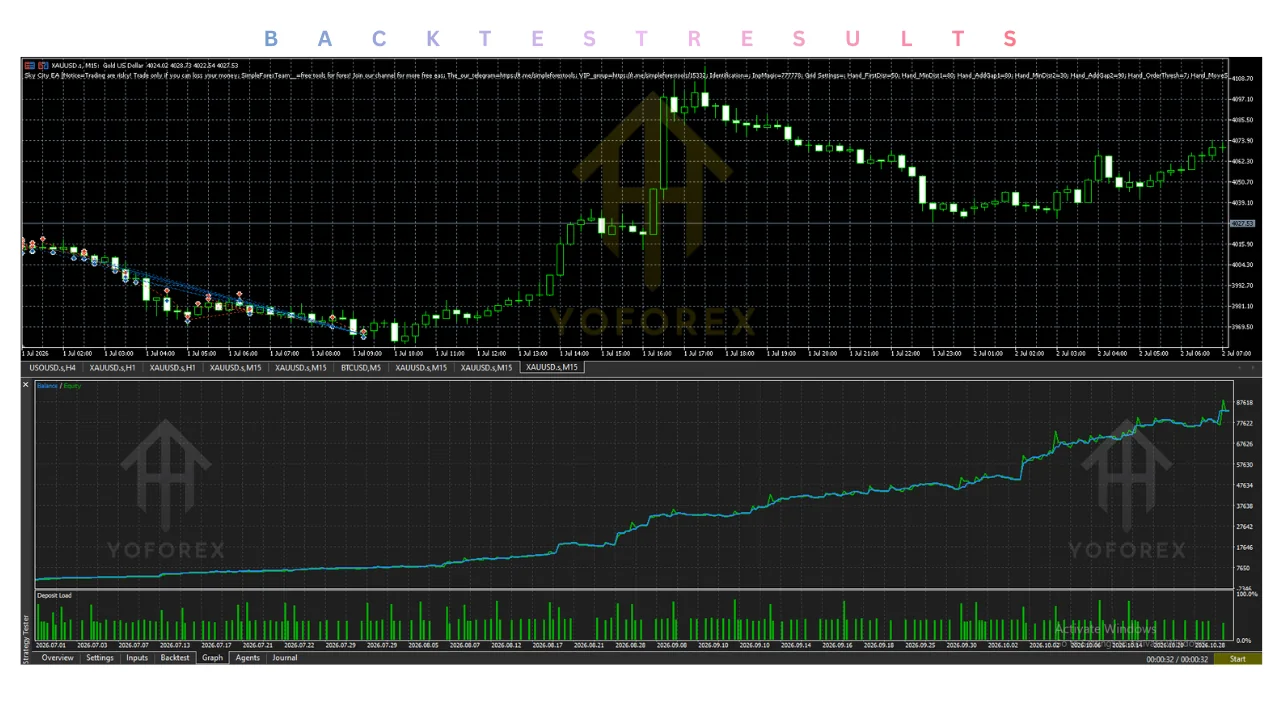Click the Equity legend label
The width and height of the screenshot is (1280, 720).
point(71,386)
